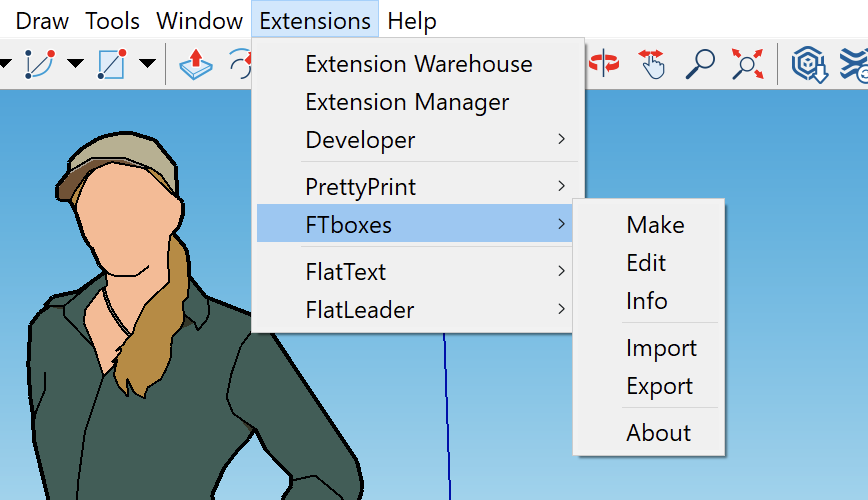Open the Arc tool dropdown arrow
The width and height of the screenshot is (868, 500).
(75, 65)
